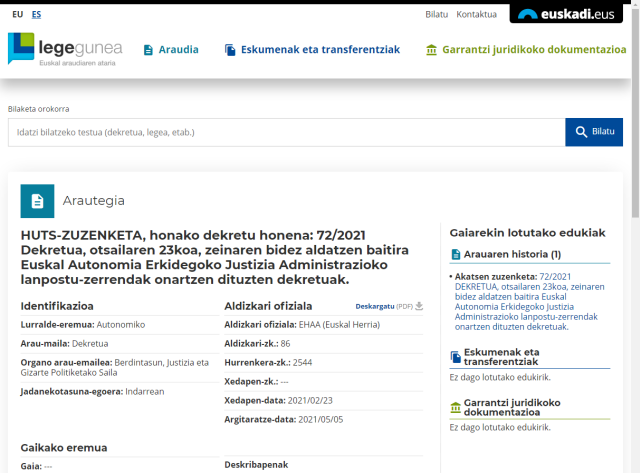
Task: Click the sidebar Eskumenak eta transferentziak icon
Action: coord(456,357)
